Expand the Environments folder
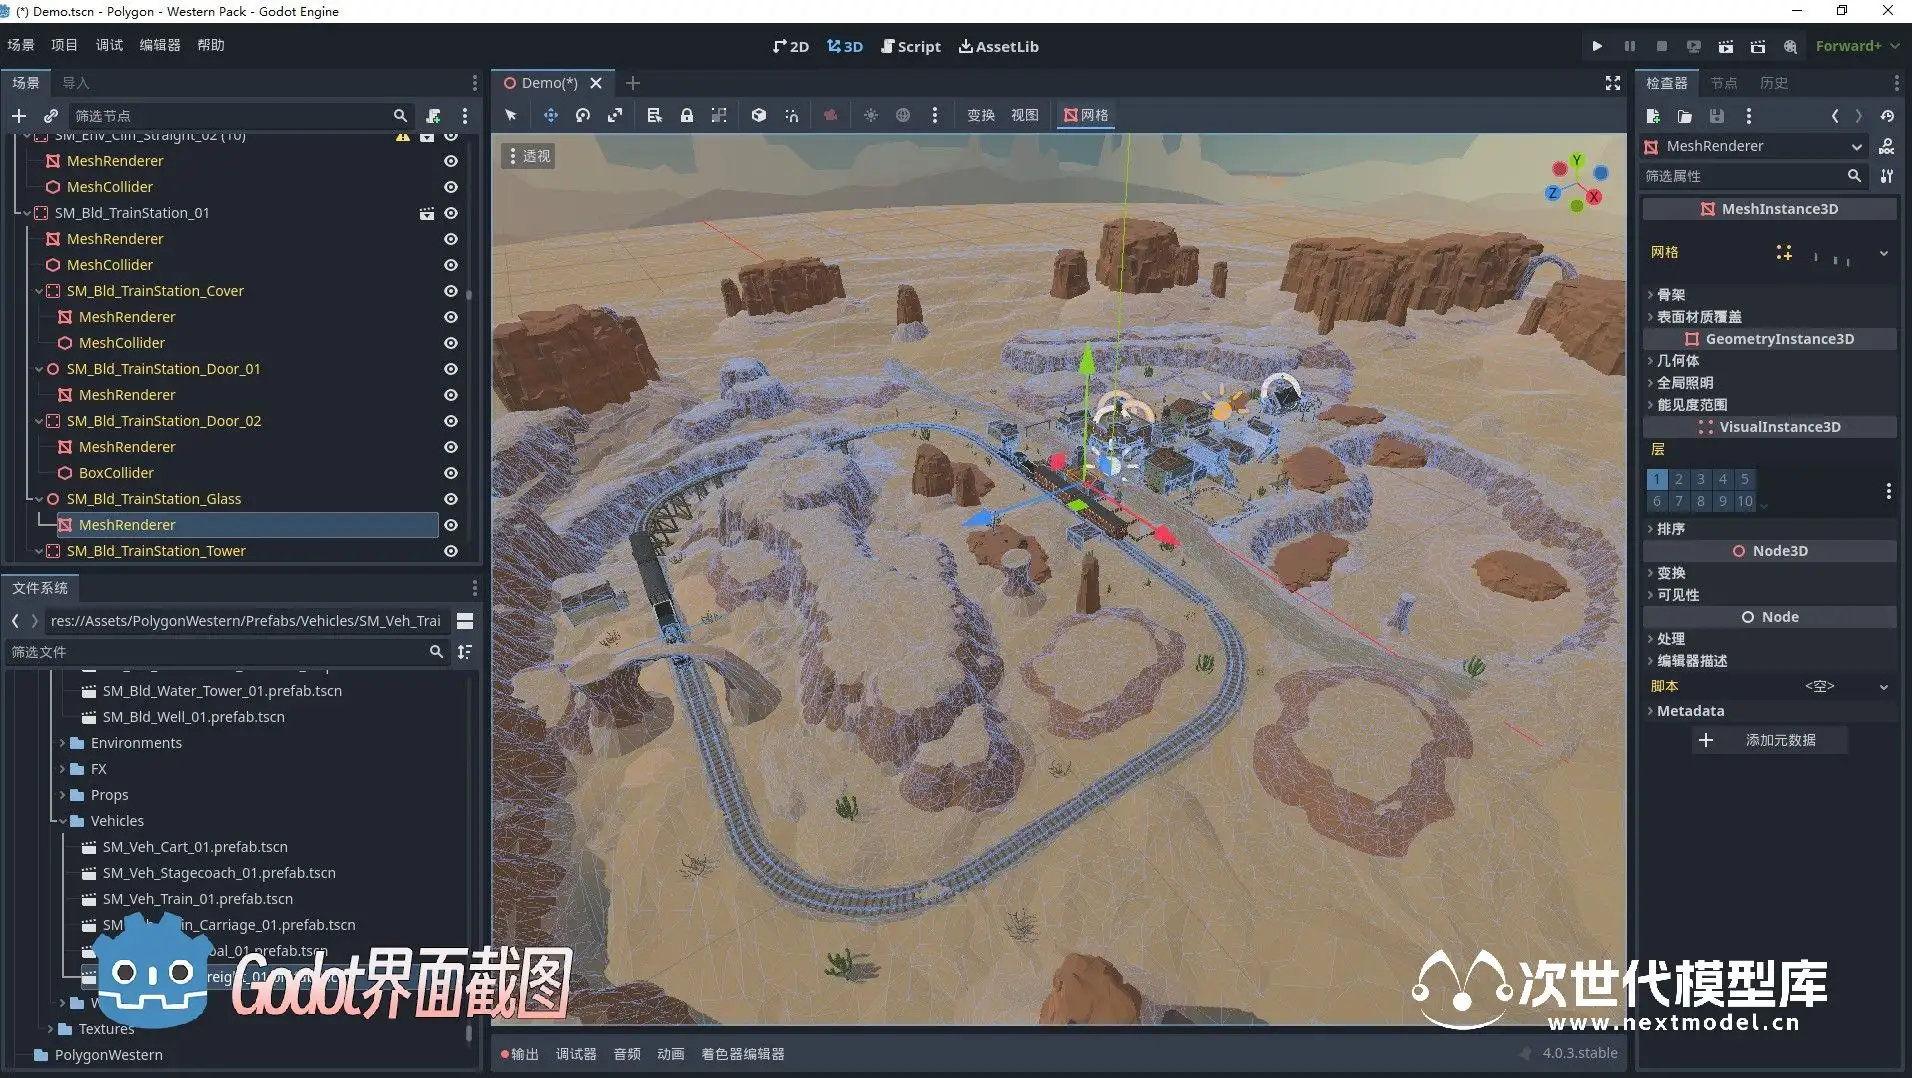This screenshot has width=1912, height=1078. [x=63, y=743]
